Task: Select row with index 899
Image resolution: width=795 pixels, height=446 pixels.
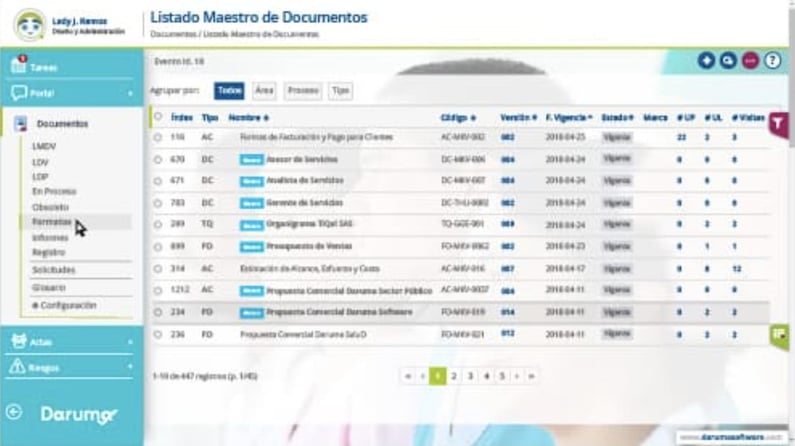Action: tap(158, 247)
